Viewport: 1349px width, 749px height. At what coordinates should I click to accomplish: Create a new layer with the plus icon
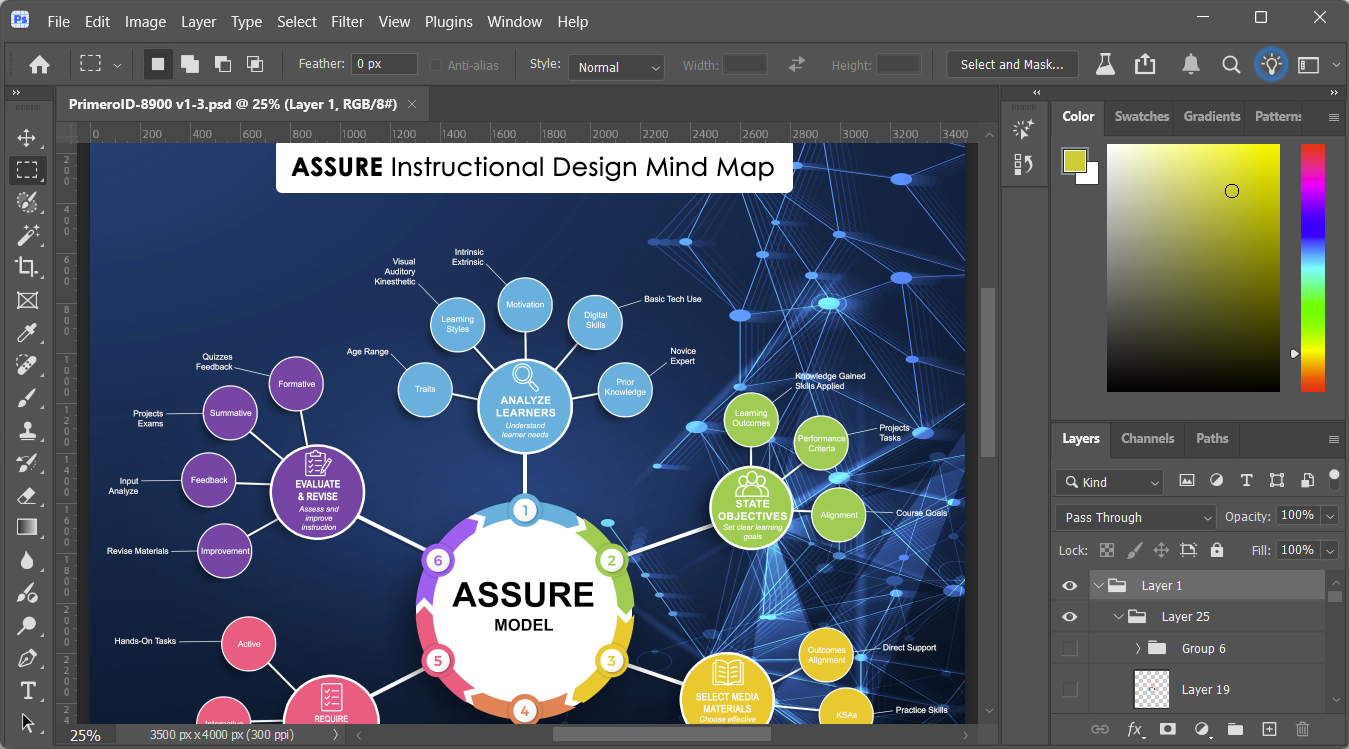click(x=1269, y=730)
